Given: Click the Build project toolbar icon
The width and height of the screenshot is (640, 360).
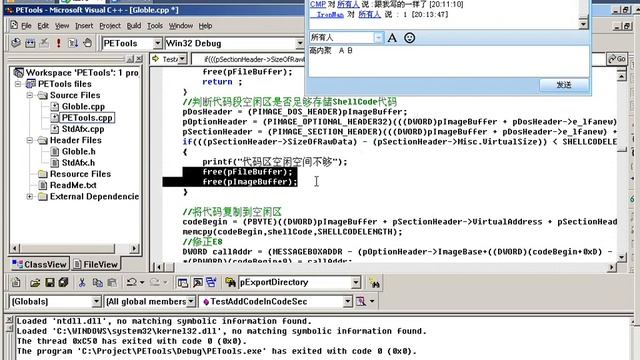Looking at the screenshot, I should [30, 43].
